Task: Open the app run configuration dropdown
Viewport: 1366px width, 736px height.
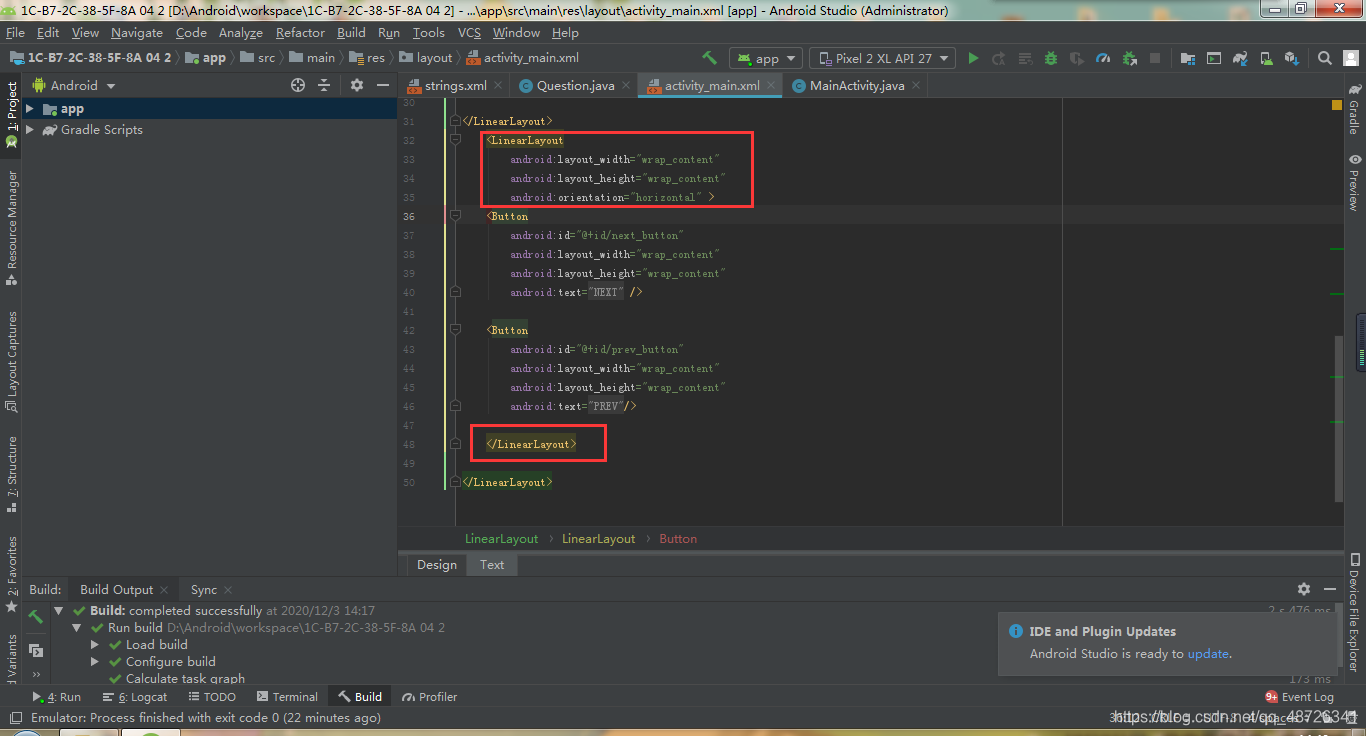Action: tap(766, 58)
